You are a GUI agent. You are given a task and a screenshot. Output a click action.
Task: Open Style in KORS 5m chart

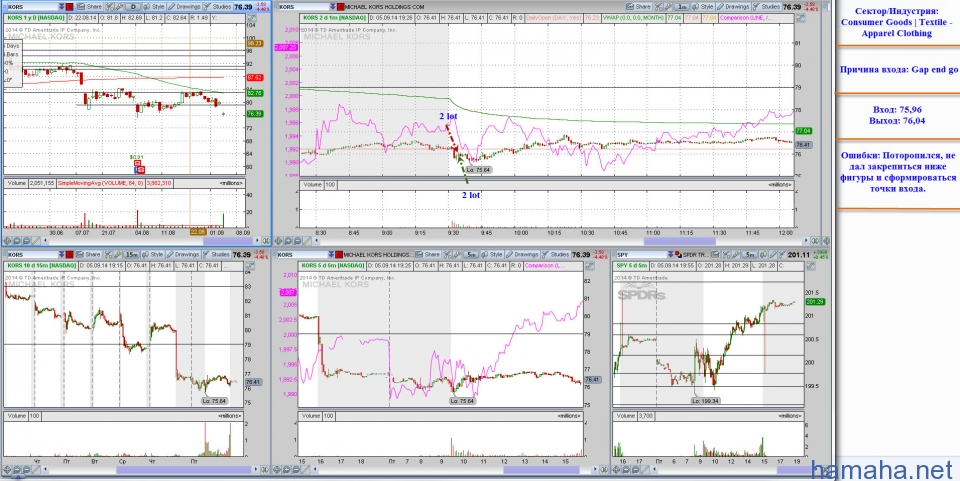[x=492, y=255]
